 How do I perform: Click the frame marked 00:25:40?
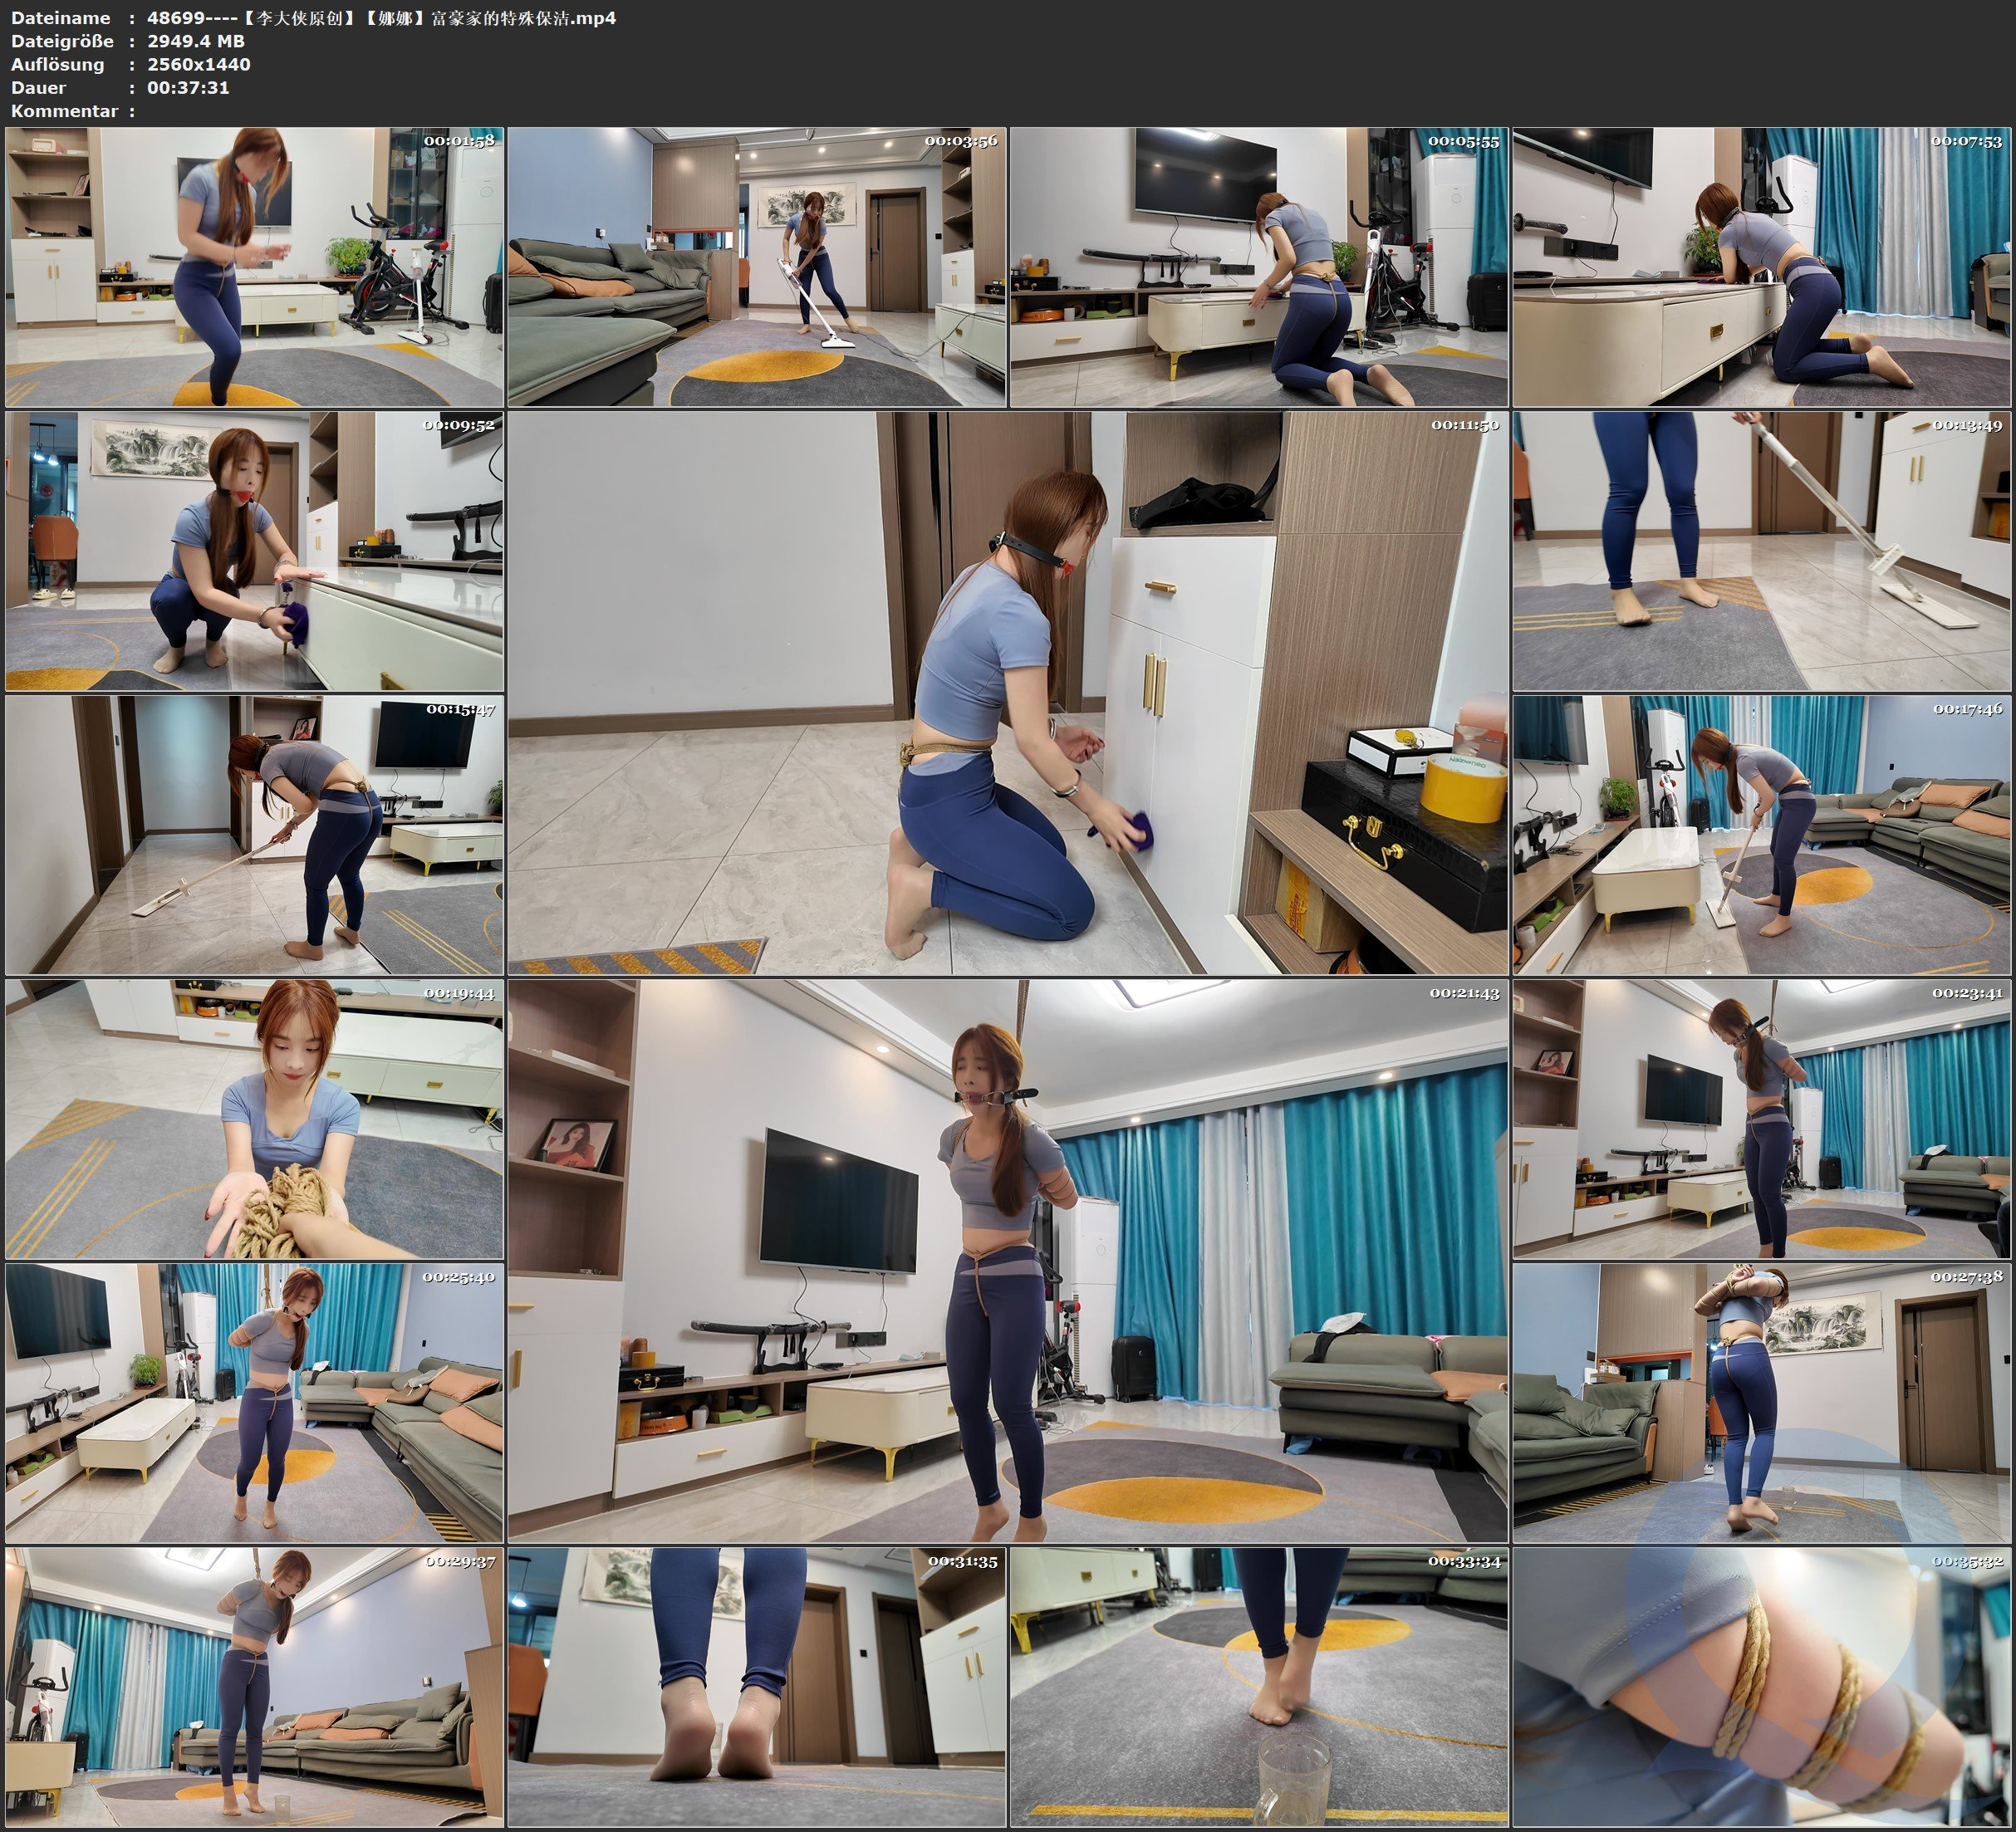(254, 1403)
